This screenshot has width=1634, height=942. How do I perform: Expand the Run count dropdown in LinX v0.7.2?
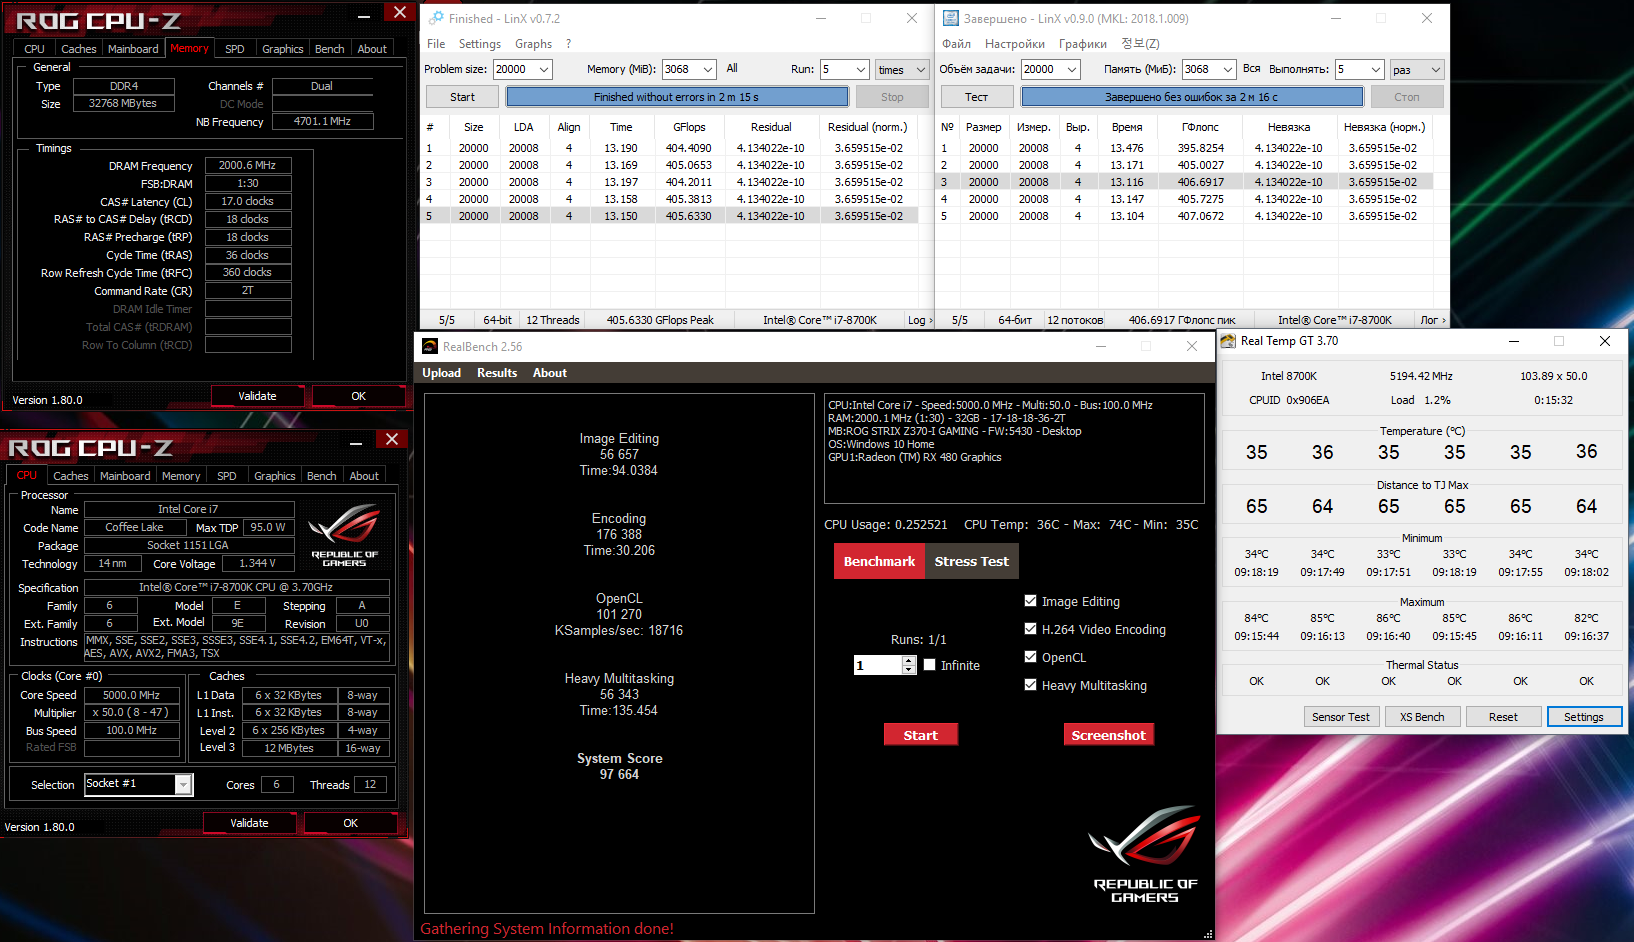[x=860, y=69]
